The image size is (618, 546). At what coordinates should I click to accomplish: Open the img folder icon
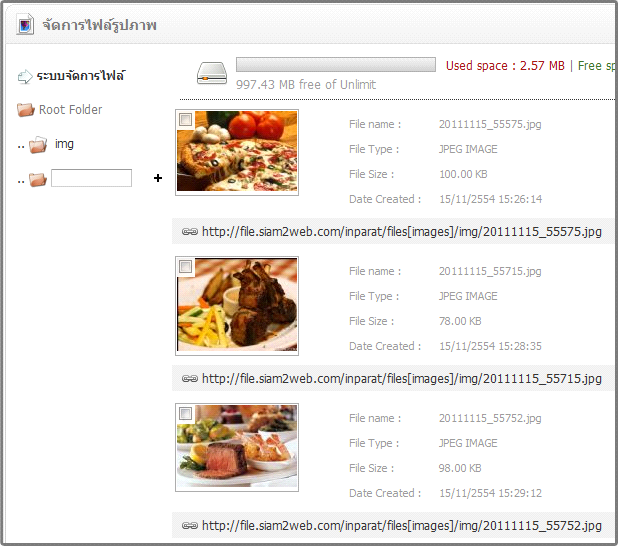tap(38, 145)
